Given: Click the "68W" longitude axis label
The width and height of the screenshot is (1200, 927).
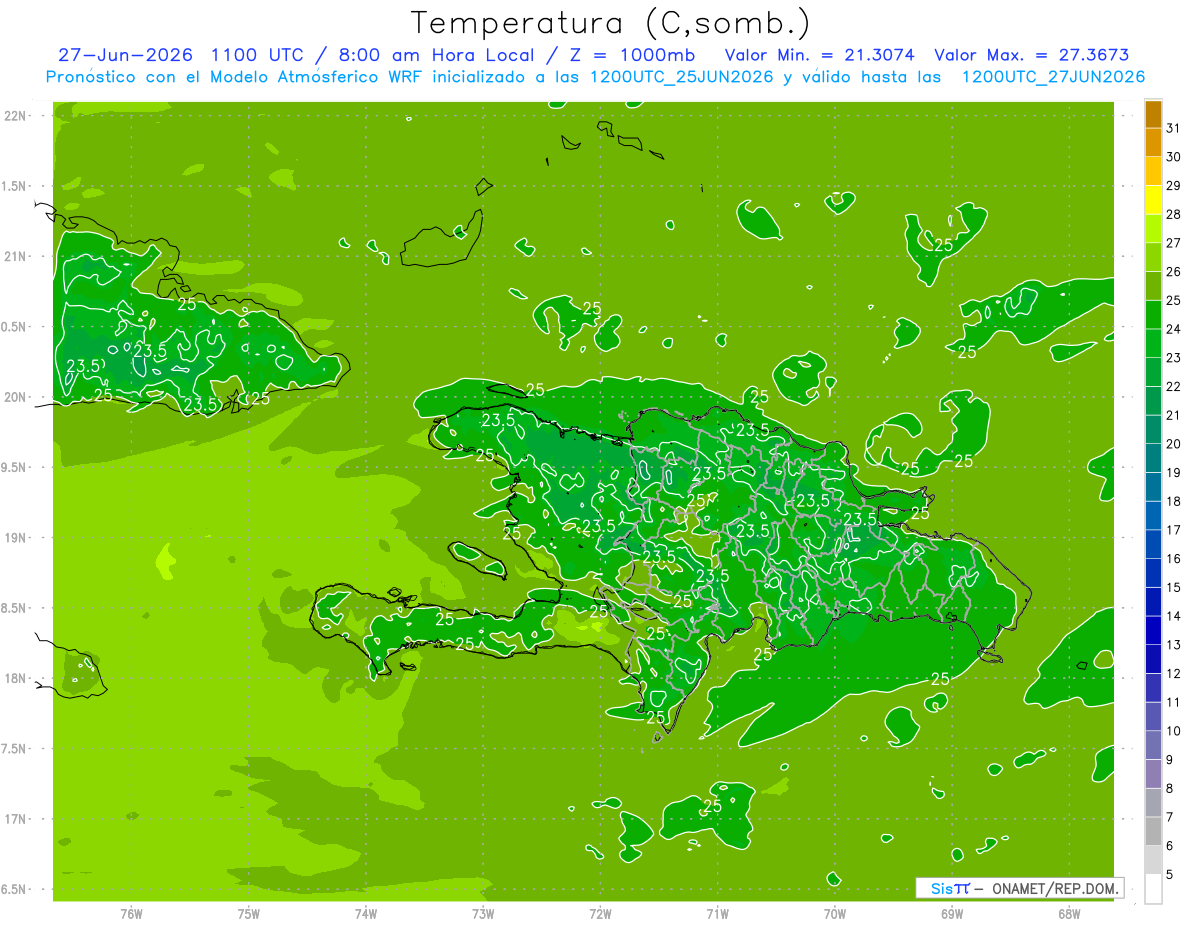Looking at the screenshot, I should [x=1068, y=914].
